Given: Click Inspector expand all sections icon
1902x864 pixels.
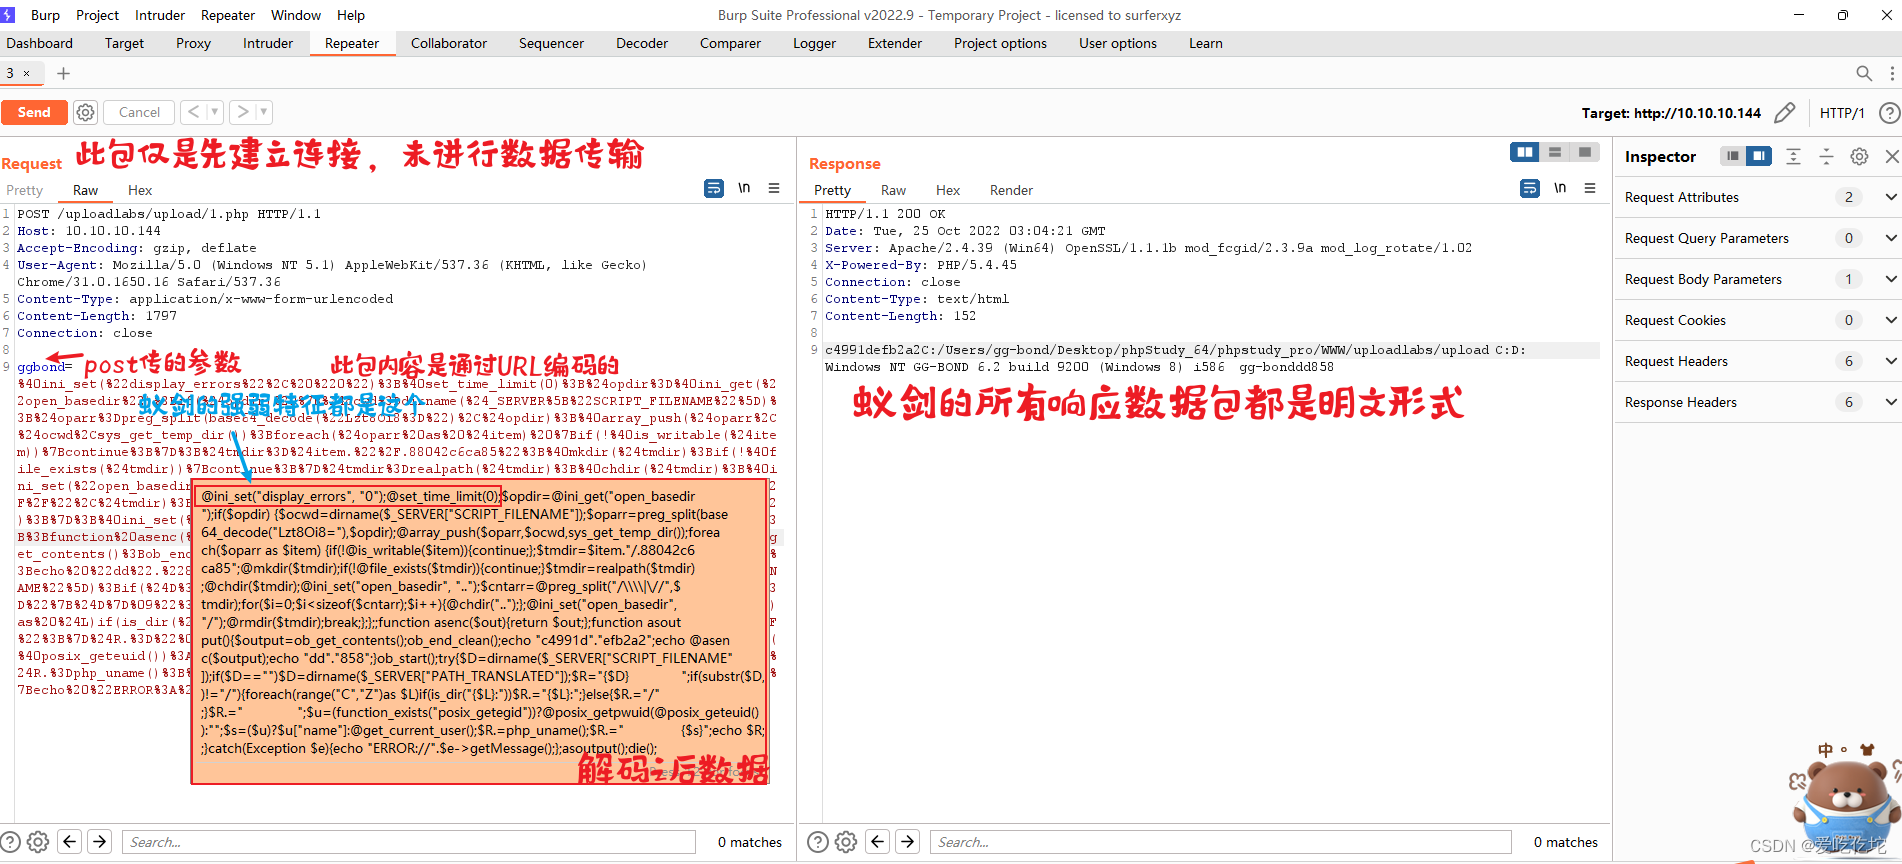Looking at the screenshot, I should coord(1793,156).
